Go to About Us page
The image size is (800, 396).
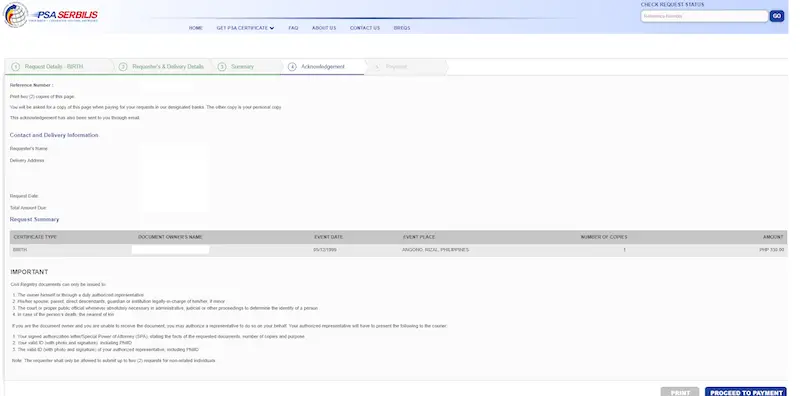tap(324, 28)
